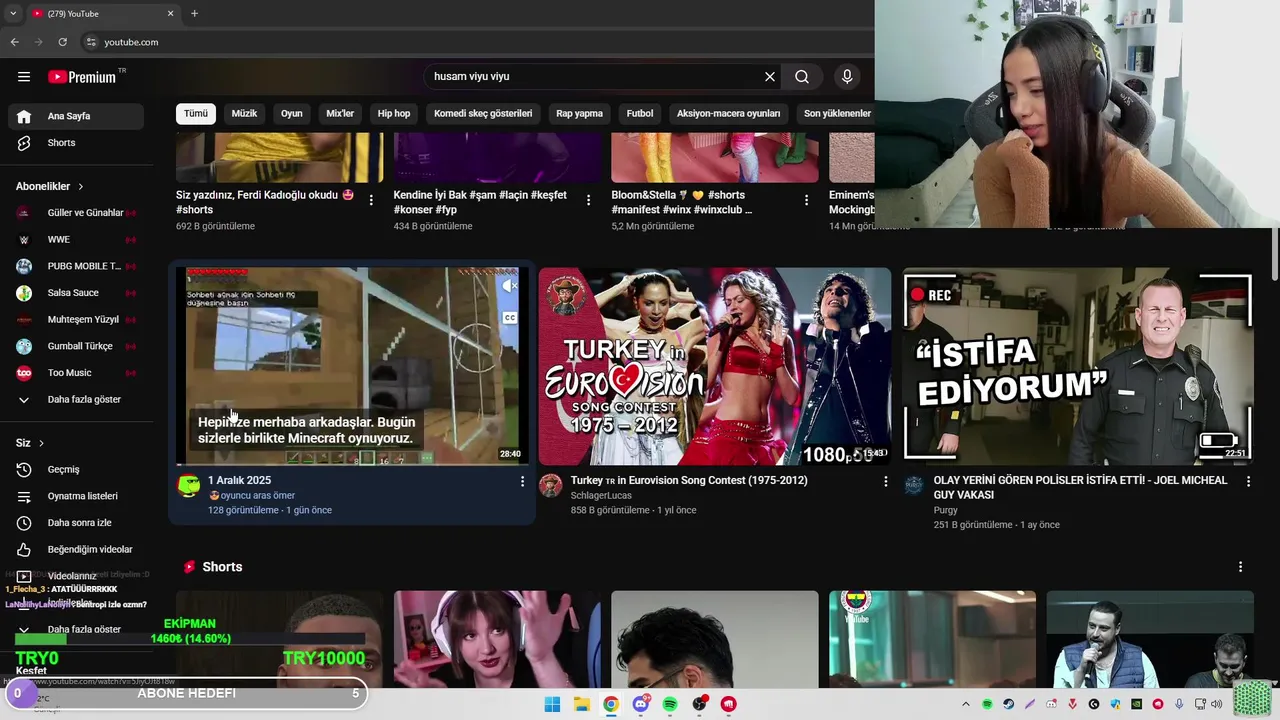The width and height of the screenshot is (1280, 720).
Task: Select the Aksiyon-macera oyunları chip
Action: [x=728, y=113]
